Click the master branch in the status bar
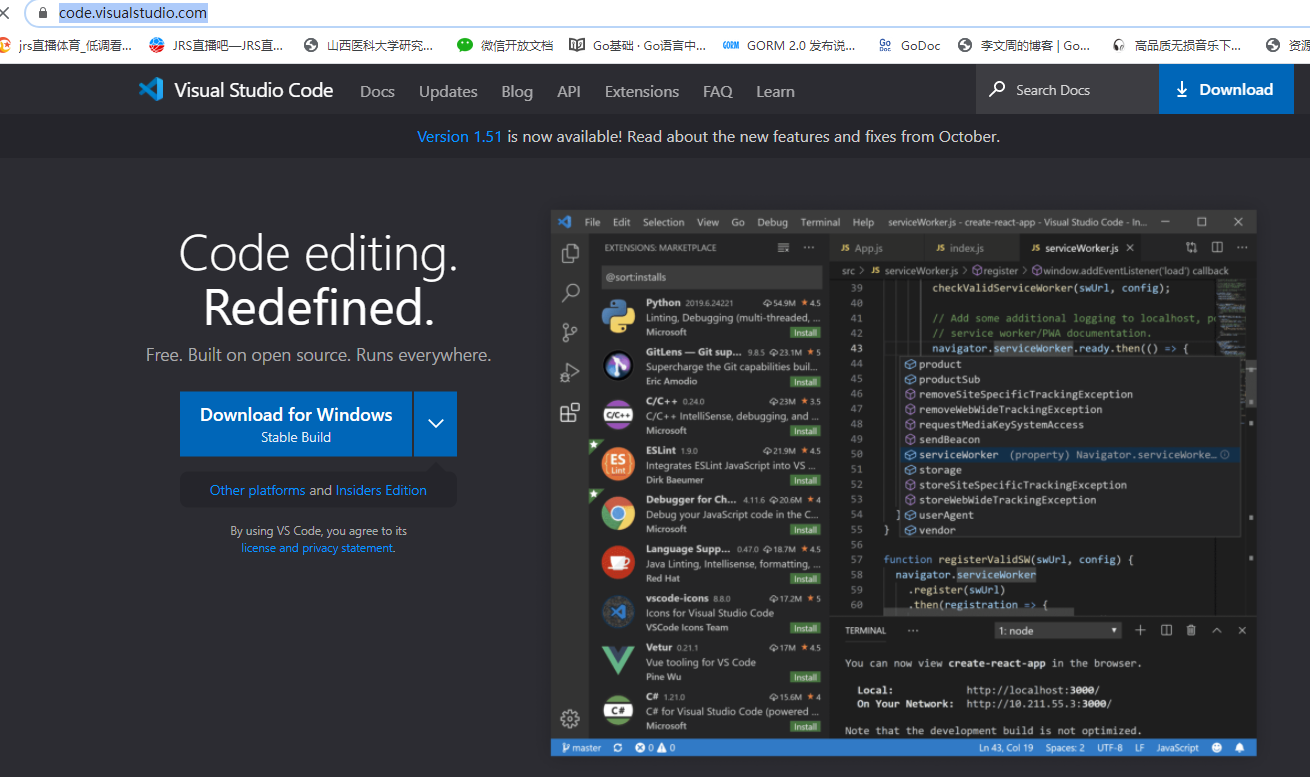This screenshot has width=1310, height=777. point(581,748)
